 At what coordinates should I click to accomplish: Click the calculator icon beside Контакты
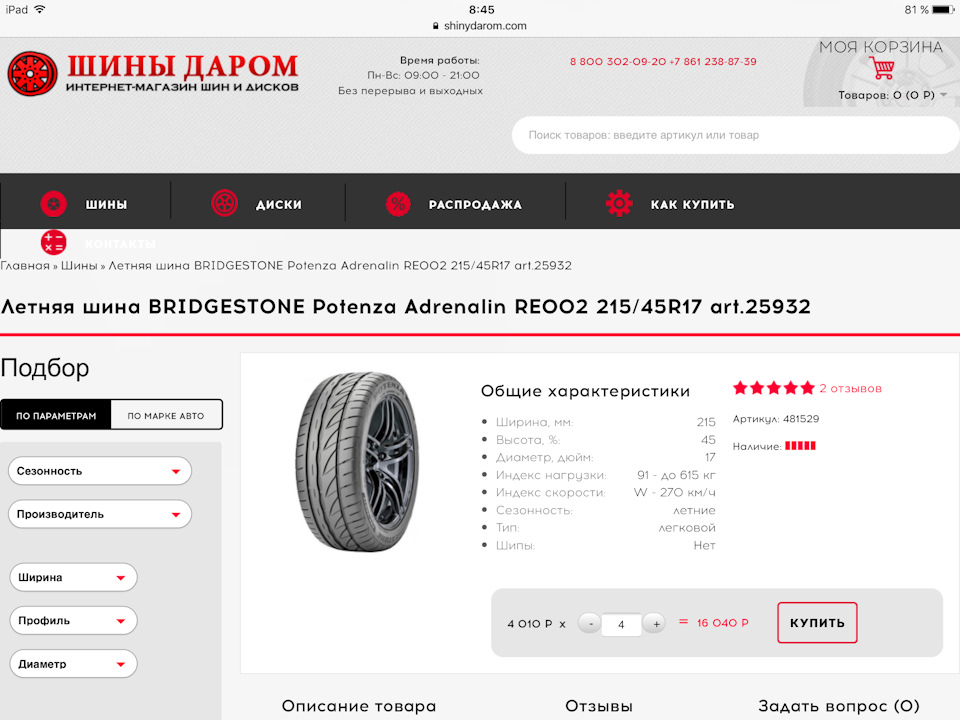coord(53,242)
